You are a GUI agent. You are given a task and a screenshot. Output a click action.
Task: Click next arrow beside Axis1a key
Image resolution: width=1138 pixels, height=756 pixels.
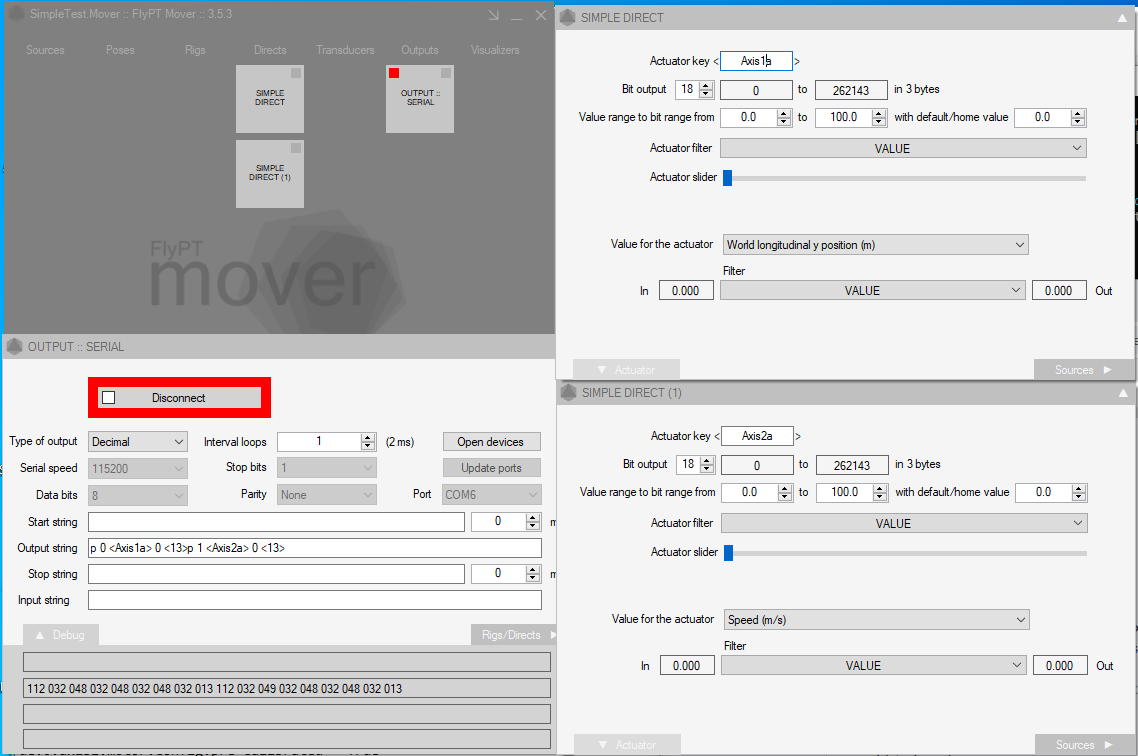pos(797,62)
